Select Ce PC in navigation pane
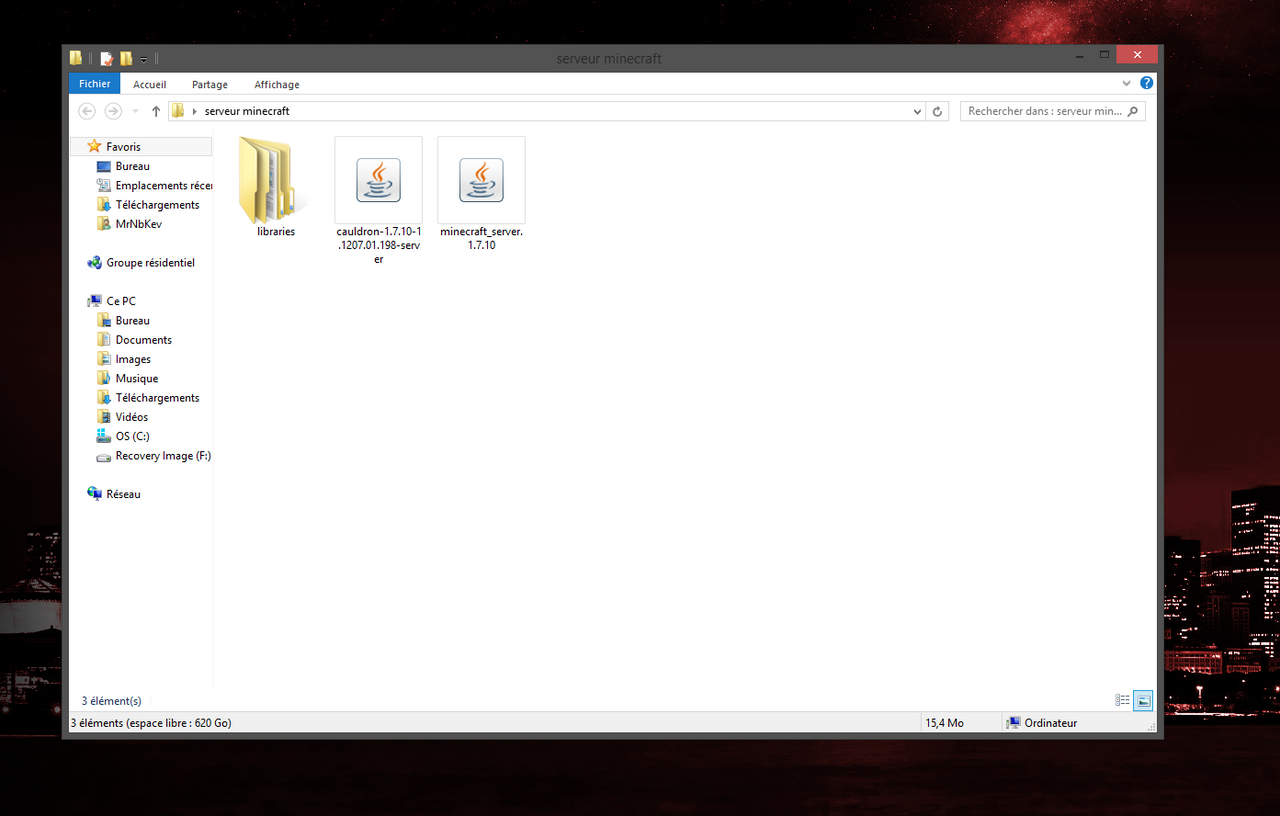Viewport: 1280px width, 816px height. pos(121,301)
